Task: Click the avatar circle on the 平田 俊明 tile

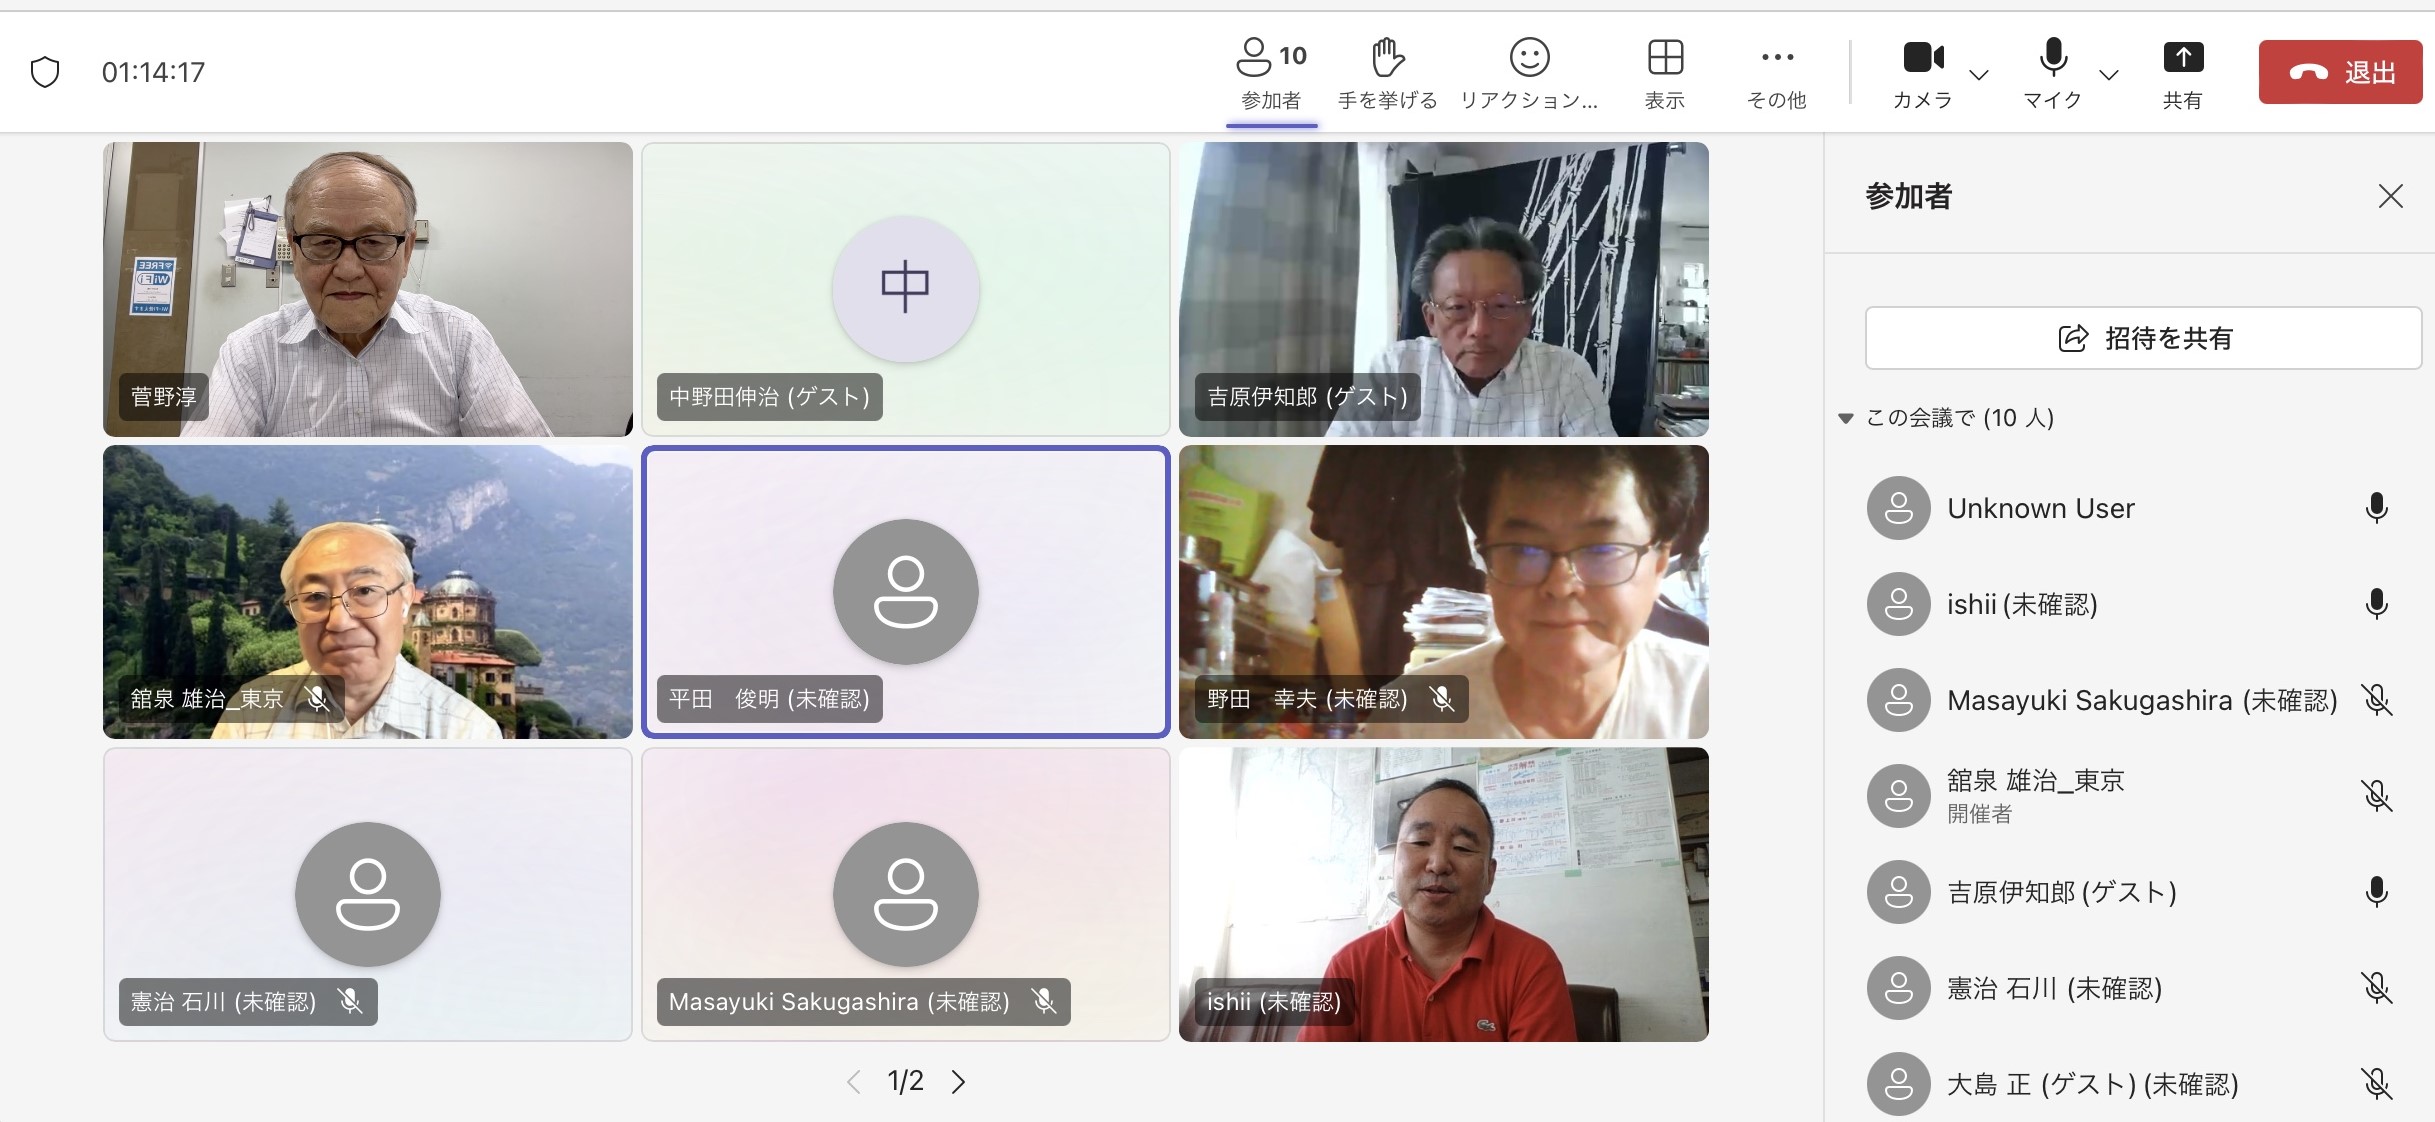Action: (906, 592)
